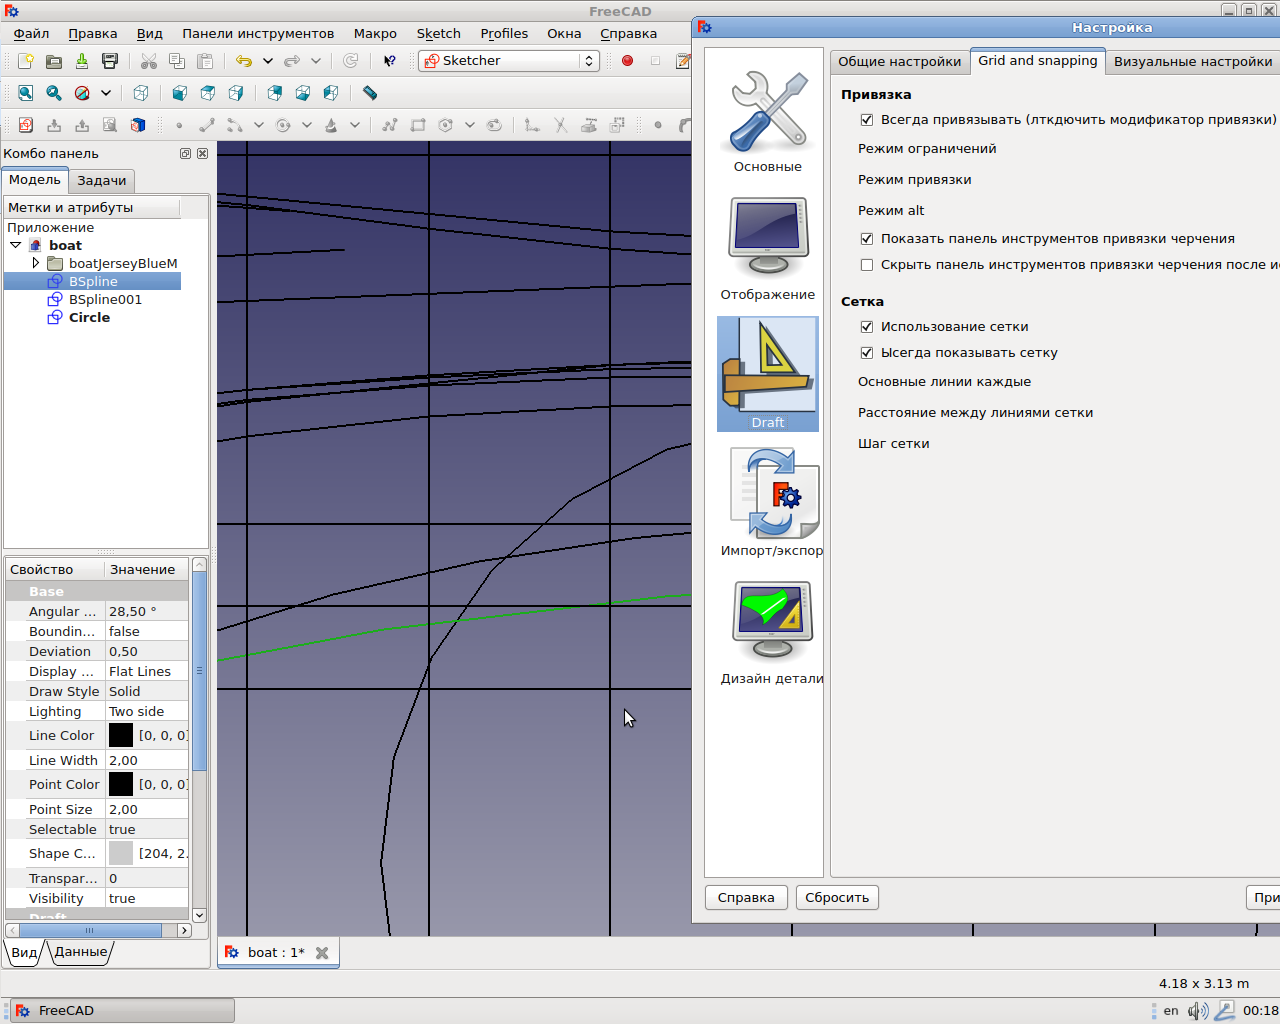This screenshot has height=1024, width=1280.
Task: Collapse the boat document tree node
Action: pos(16,245)
